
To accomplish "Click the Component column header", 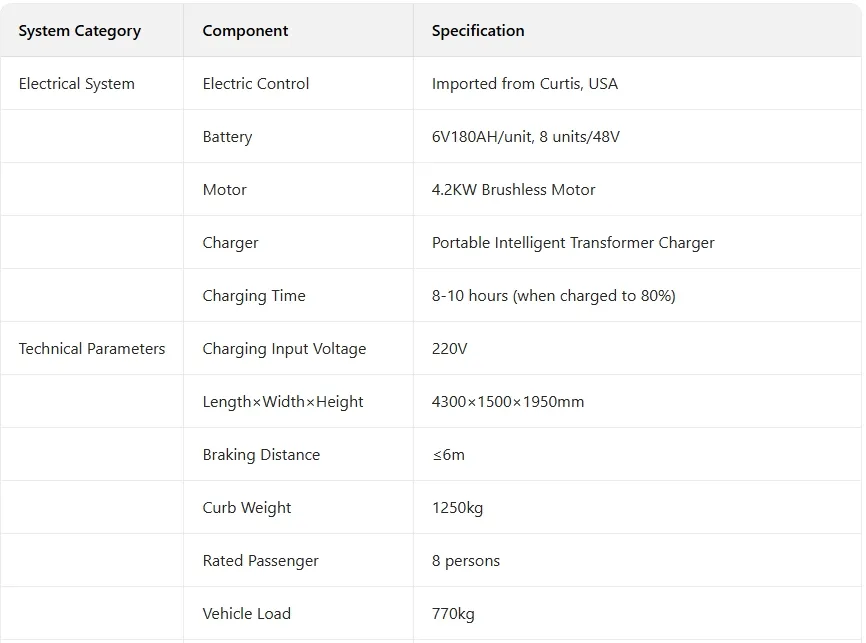I will pyautogui.click(x=245, y=31).
